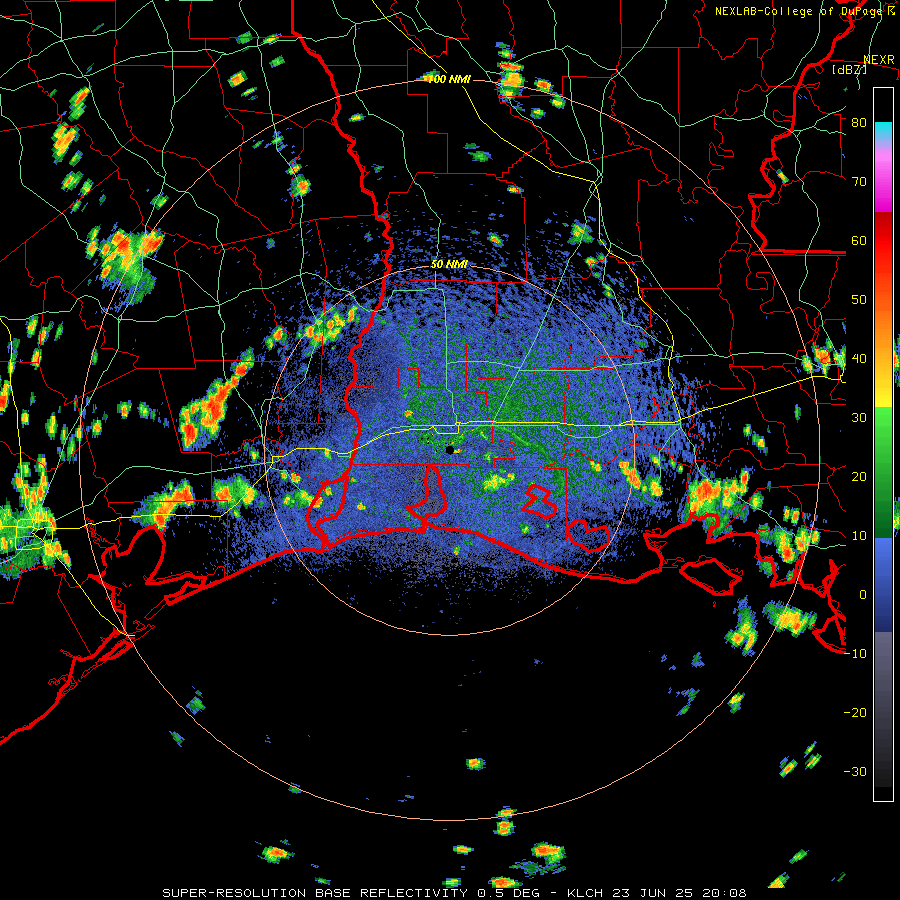This screenshot has height=900, width=900.
Task: Click the -20 value on dBZ scale
Action: click(855, 713)
